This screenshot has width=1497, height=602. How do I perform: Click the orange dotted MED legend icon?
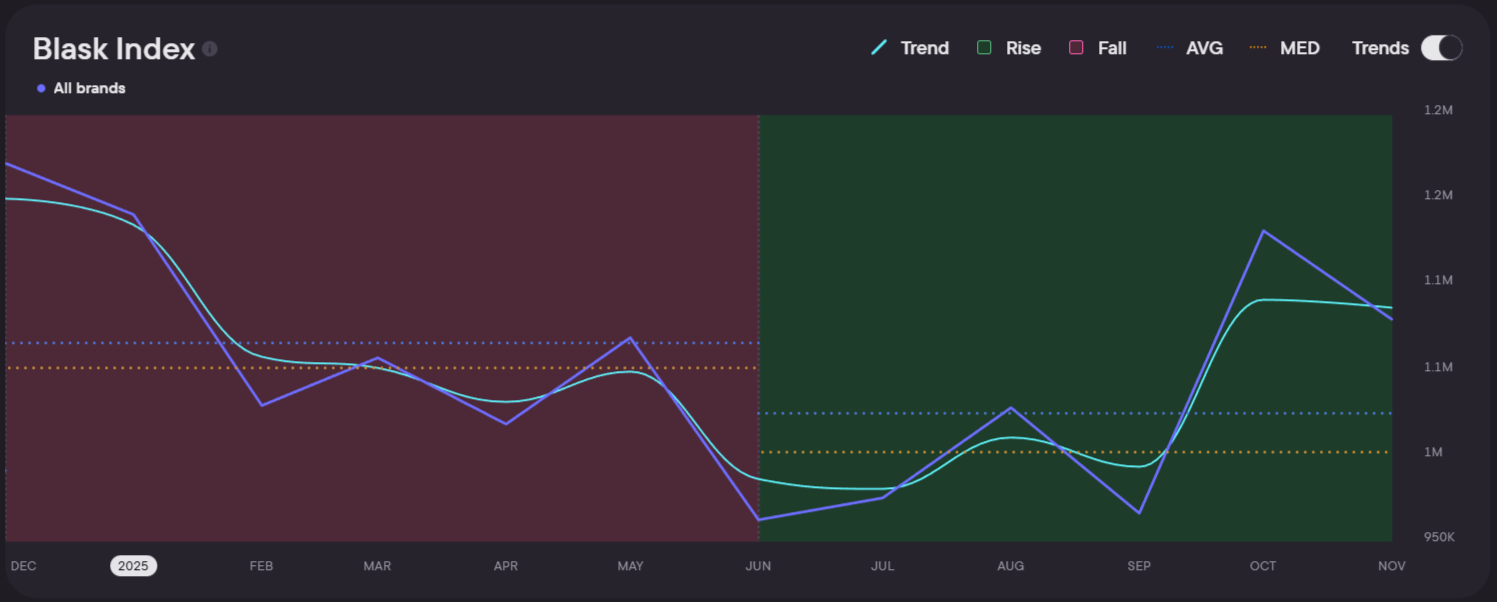point(1258,48)
